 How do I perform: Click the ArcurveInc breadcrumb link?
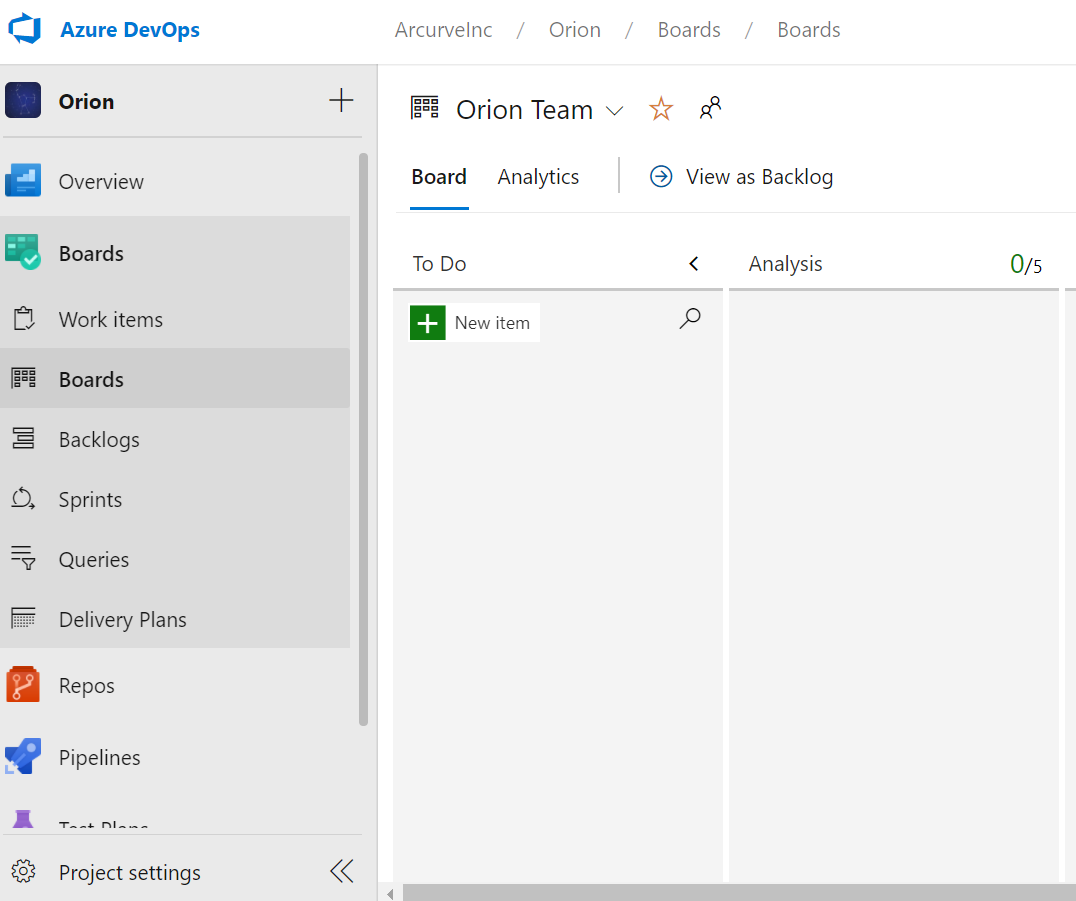tap(444, 30)
